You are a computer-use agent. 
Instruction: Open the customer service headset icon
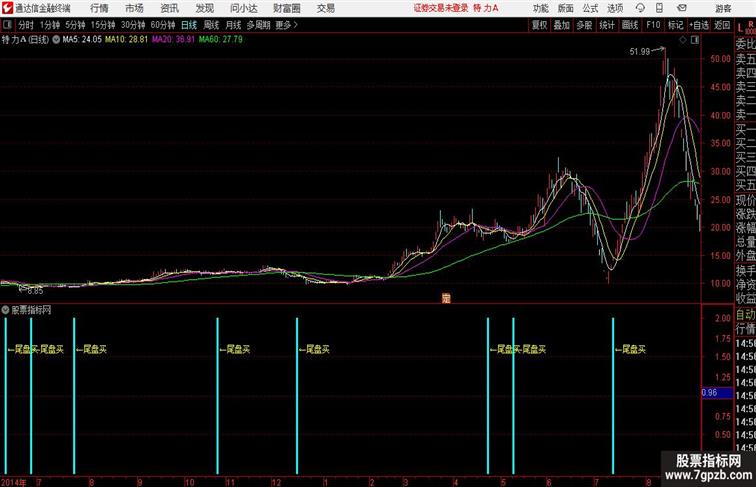[640, 8]
